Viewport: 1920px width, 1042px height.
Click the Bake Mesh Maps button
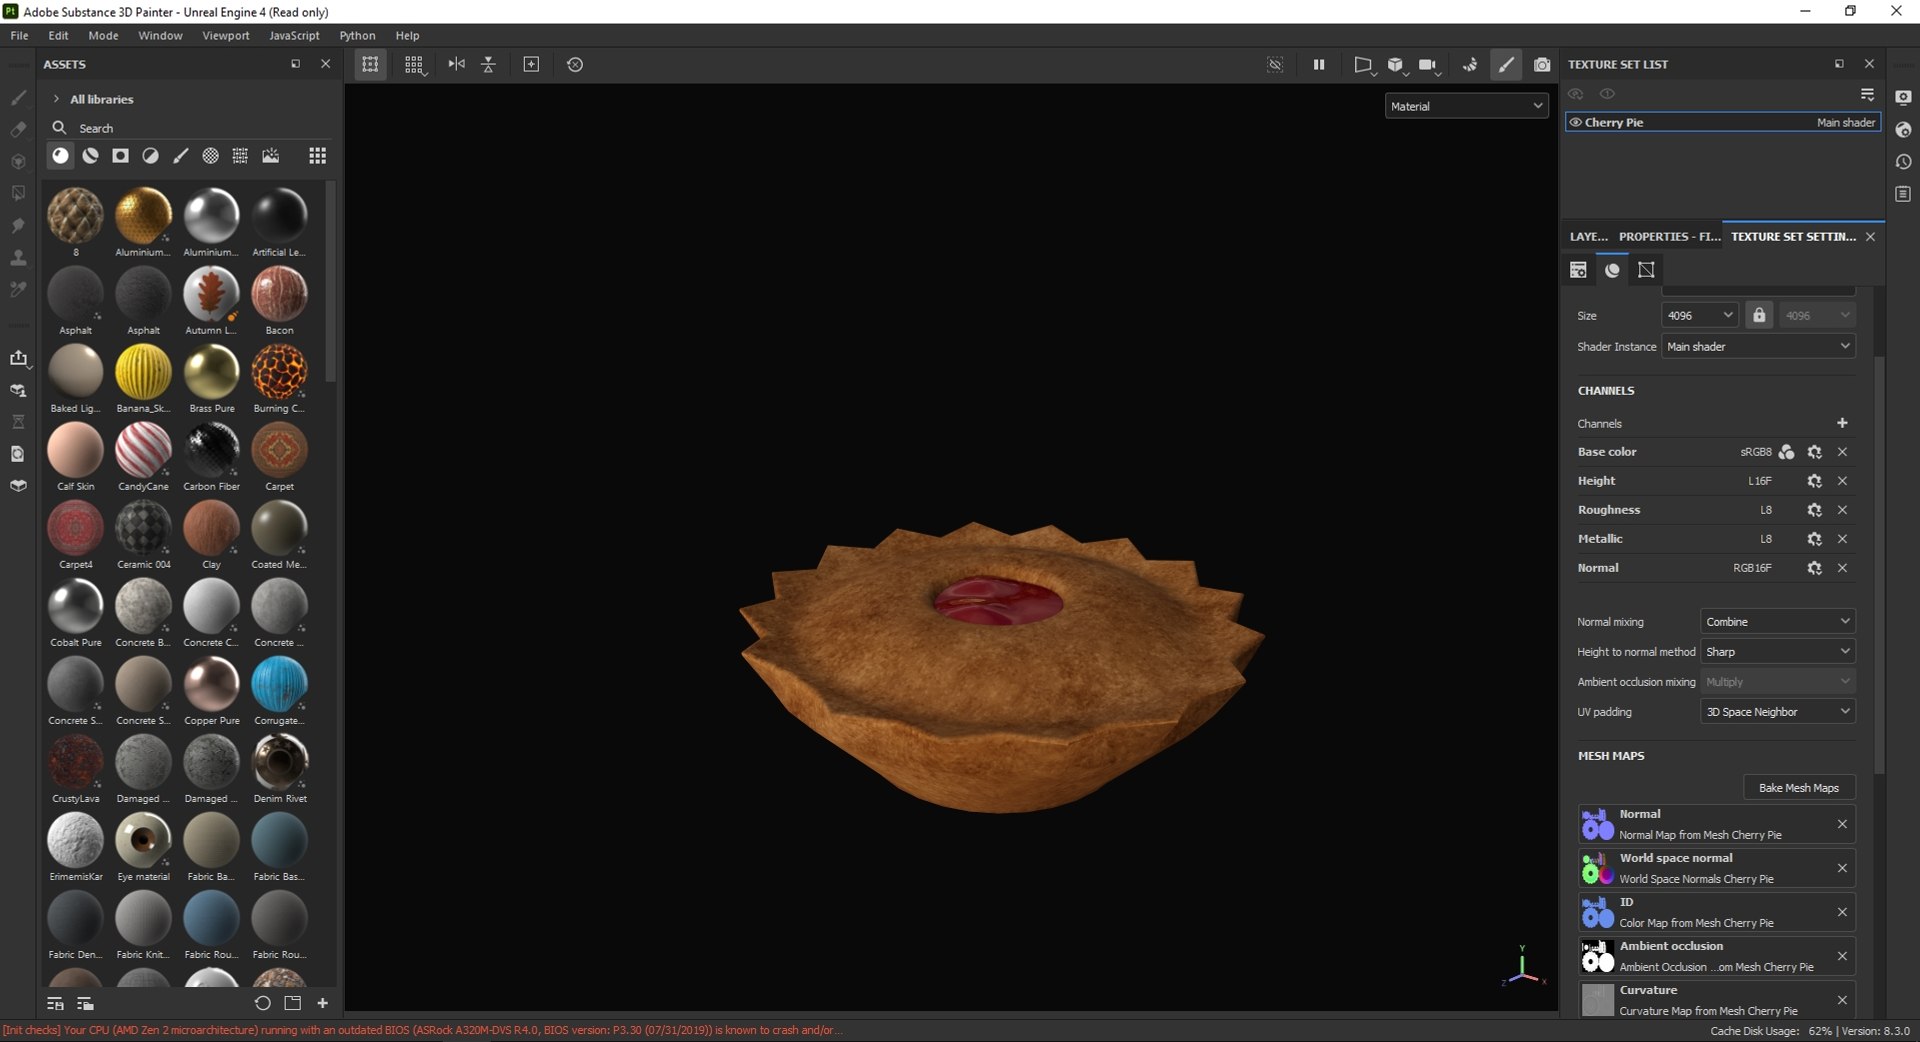(1799, 787)
